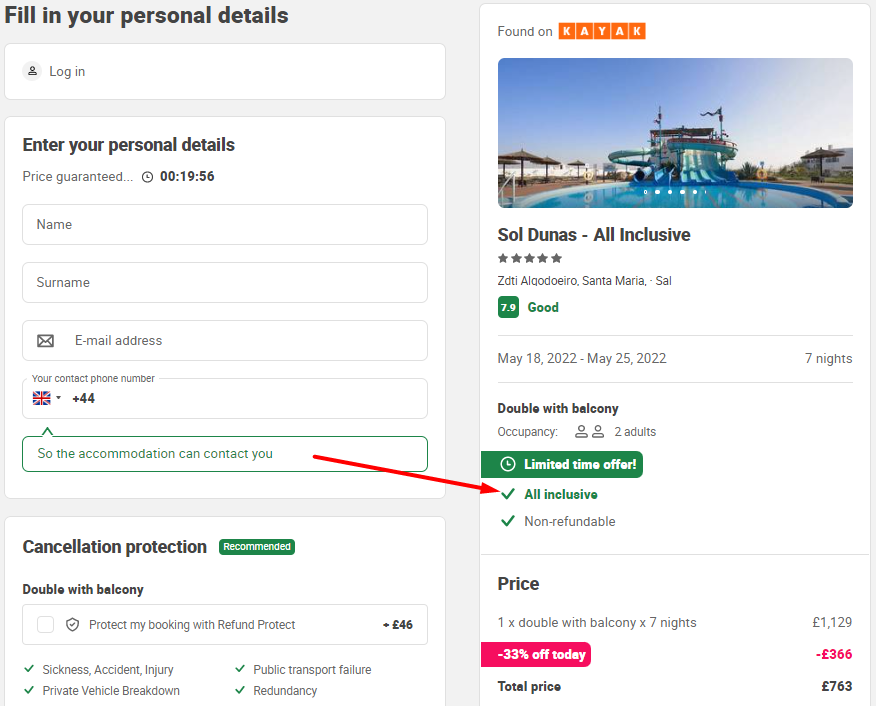
Task: Click the UK flag icon in phone field
Action: pyautogui.click(x=41, y=398)
